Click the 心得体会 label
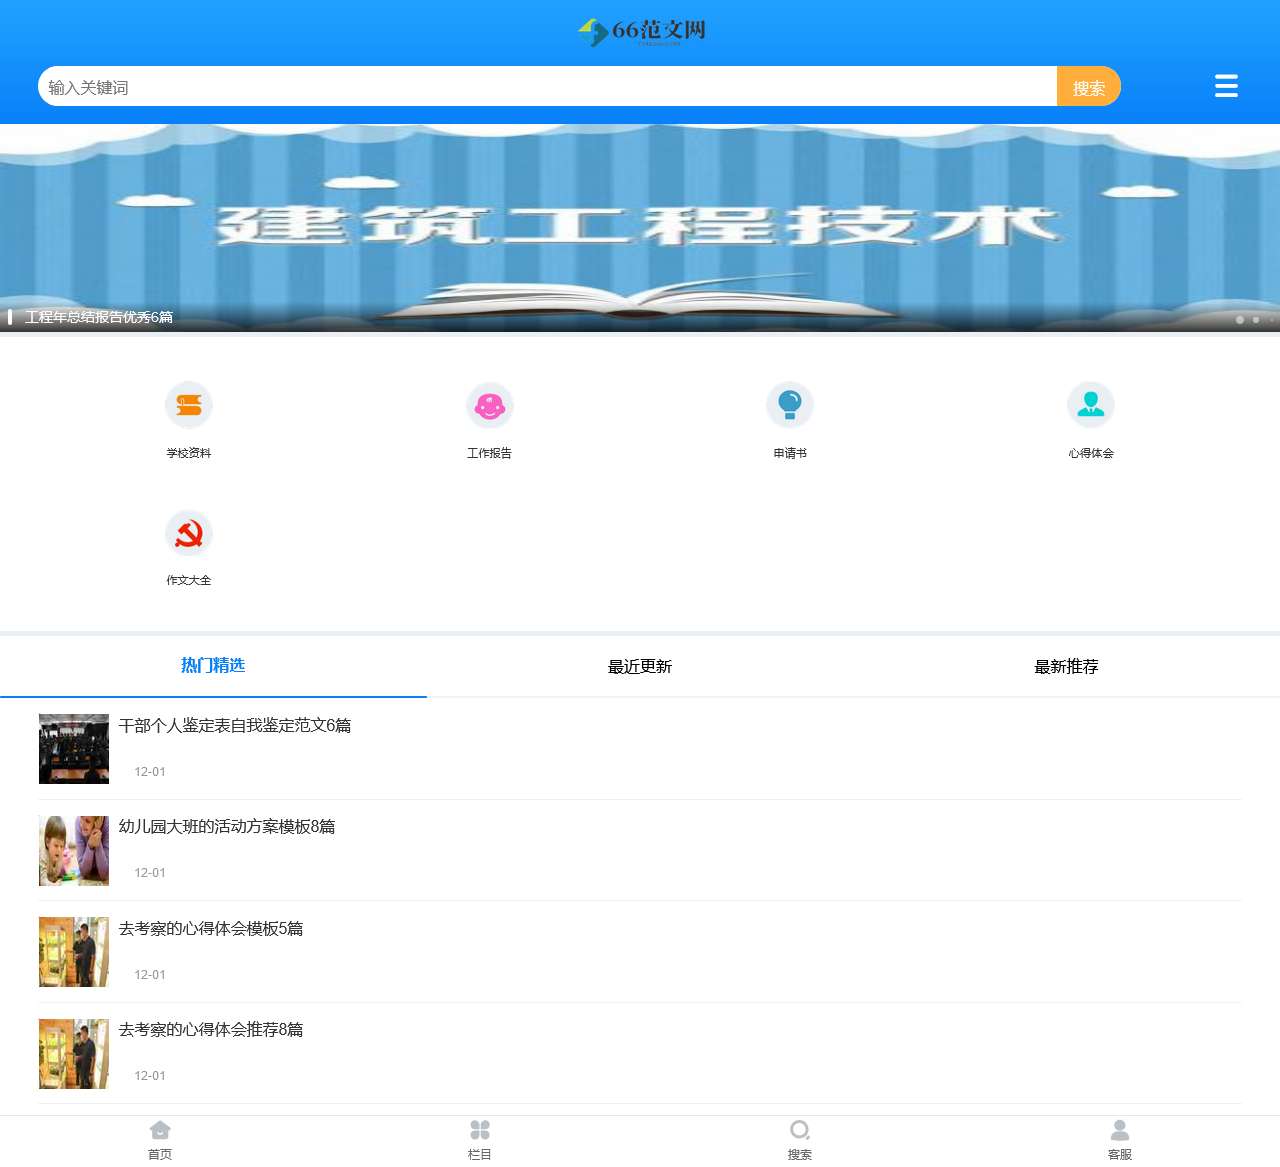The width and height of the screenshot is (1280, 1167). click(1091, 454)
